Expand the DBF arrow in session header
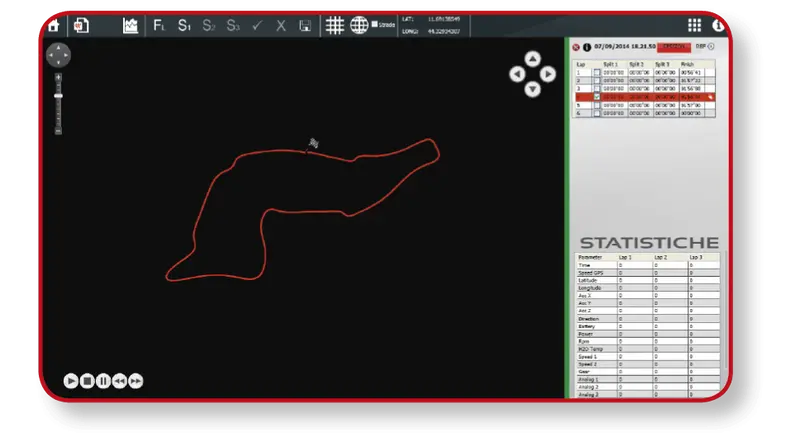The height and width of the screenshot is (442, 800). (x=711, y=46)
